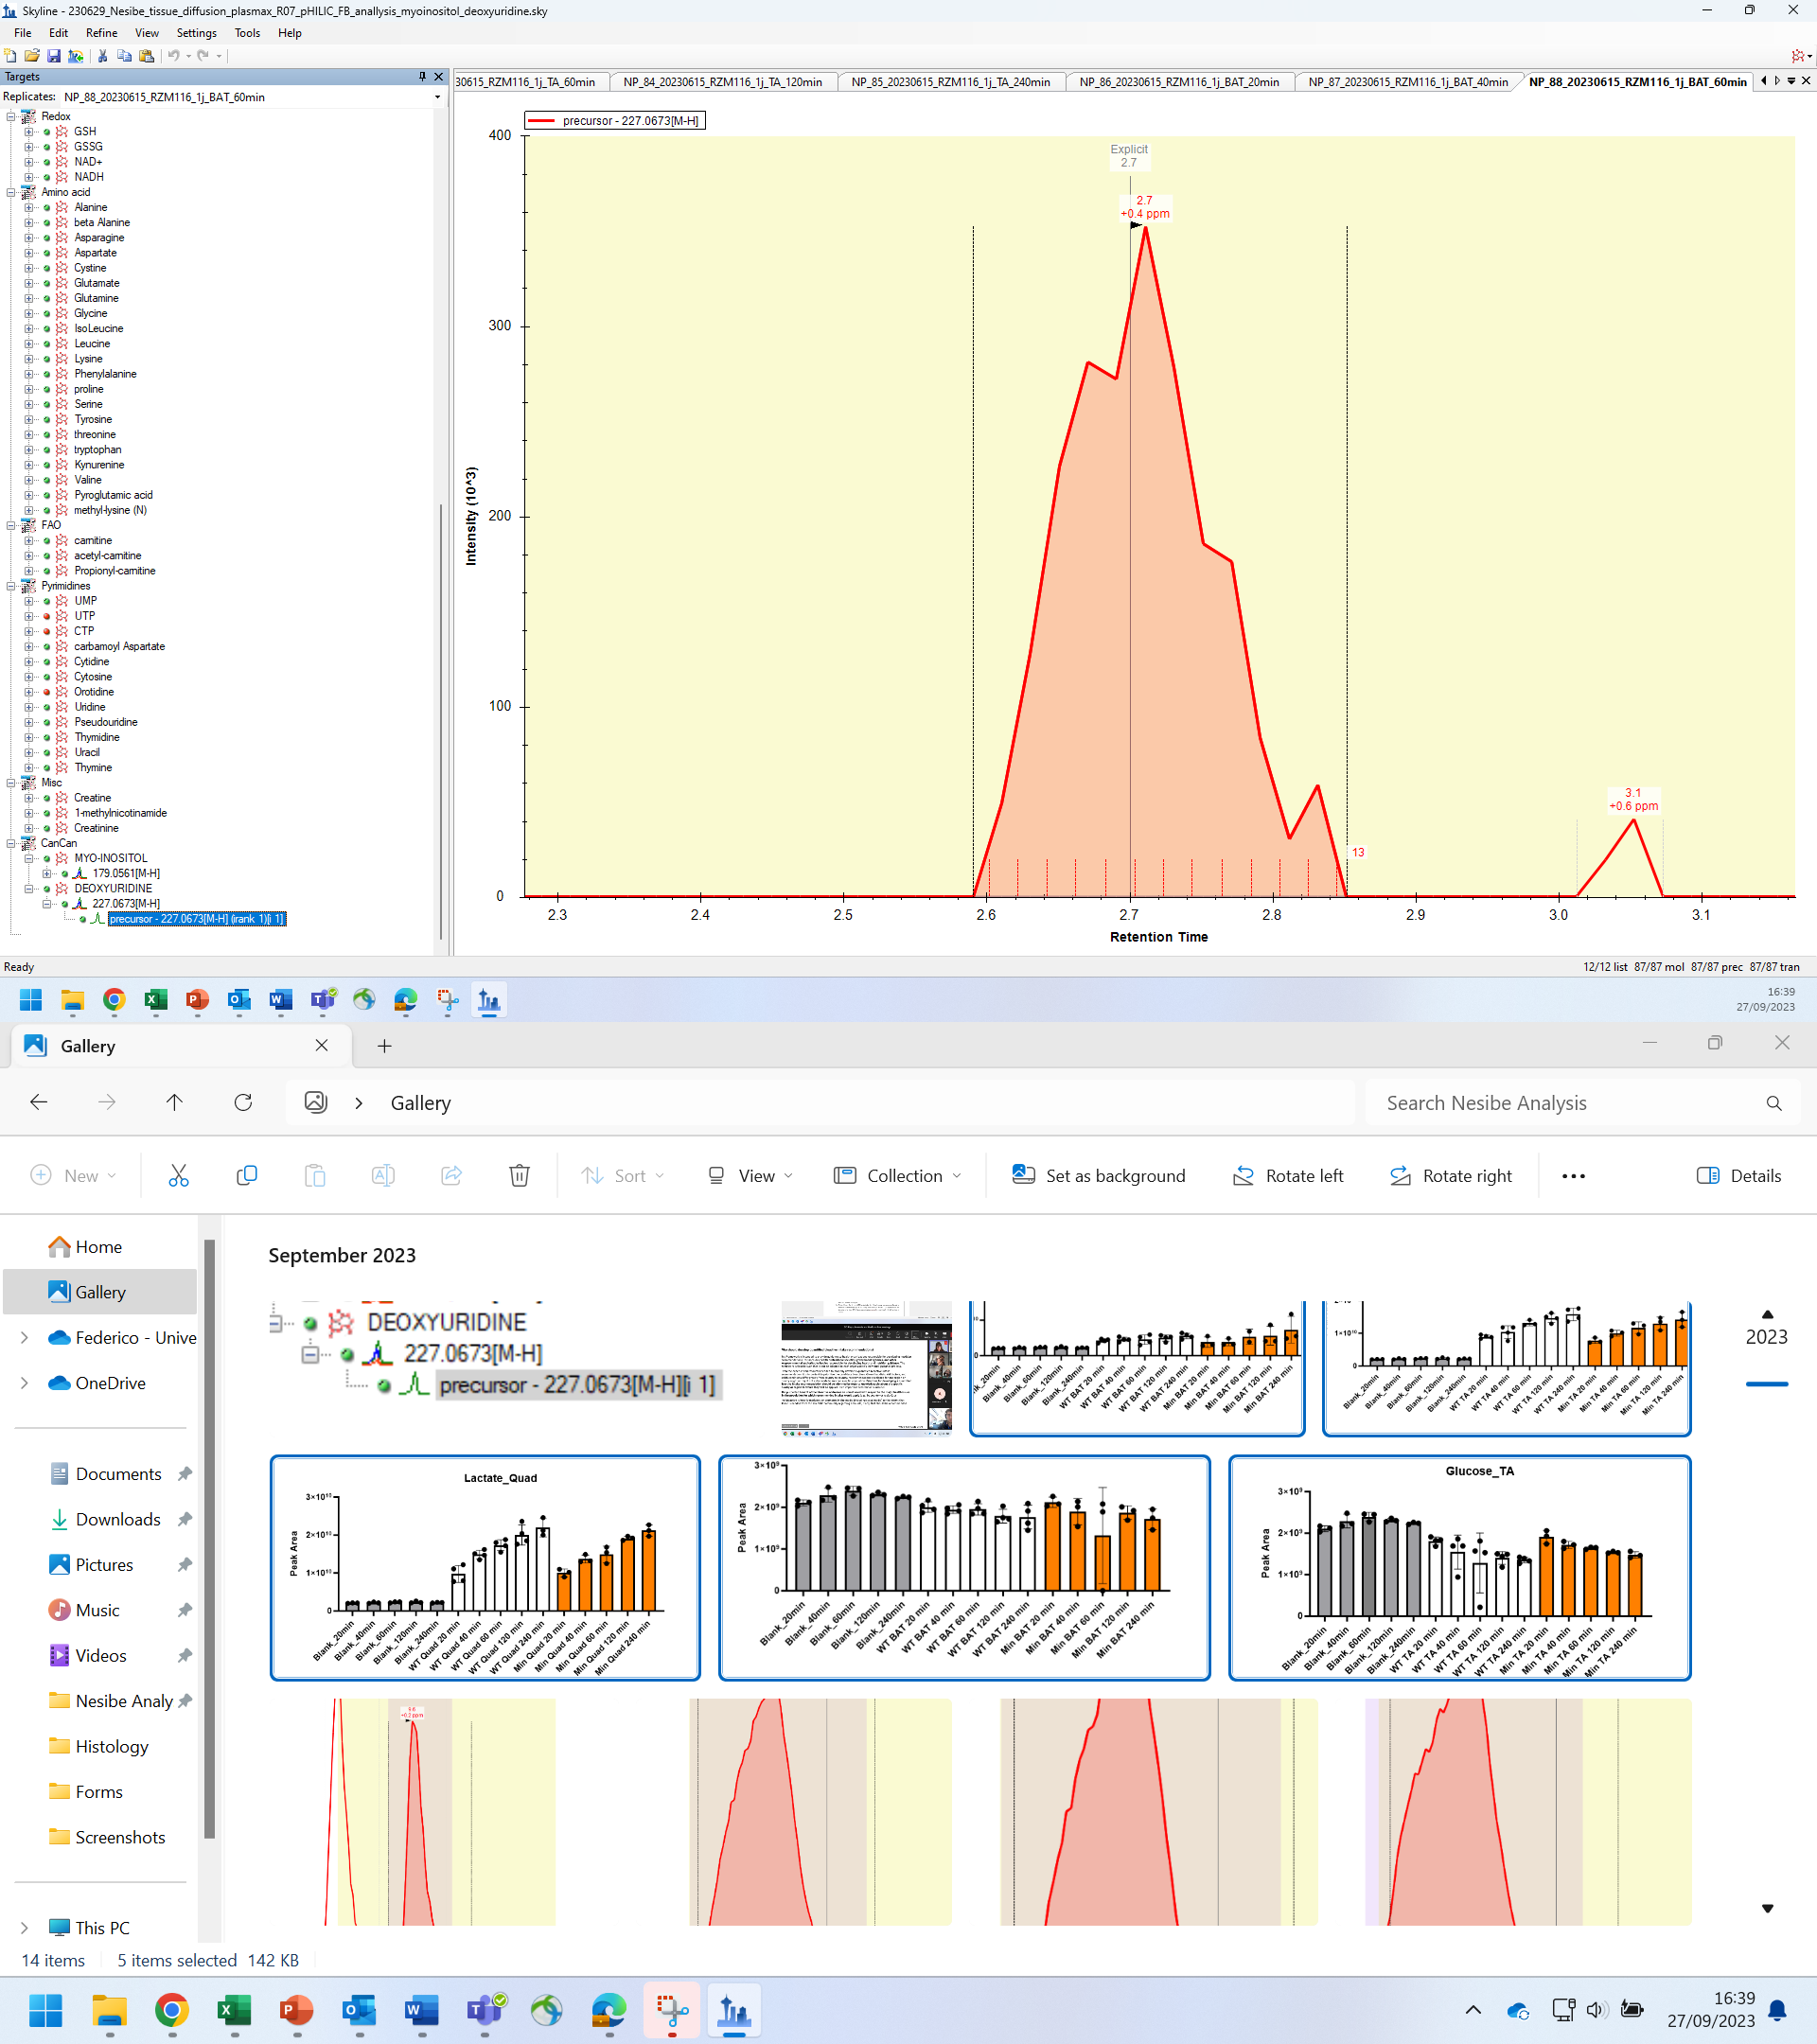Open the Gallery Collection dropdown

click(x=897, y=1176)
